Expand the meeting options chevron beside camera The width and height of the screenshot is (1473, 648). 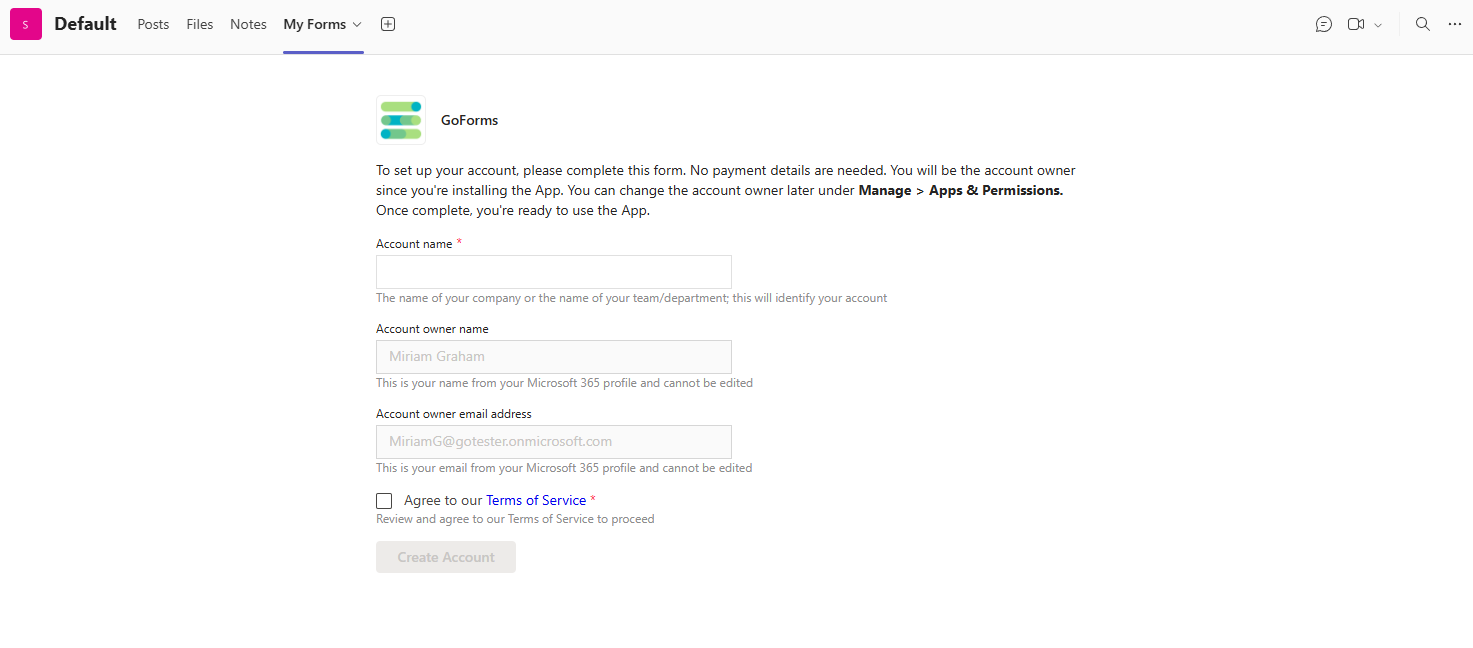click(x=1378, y=25)
